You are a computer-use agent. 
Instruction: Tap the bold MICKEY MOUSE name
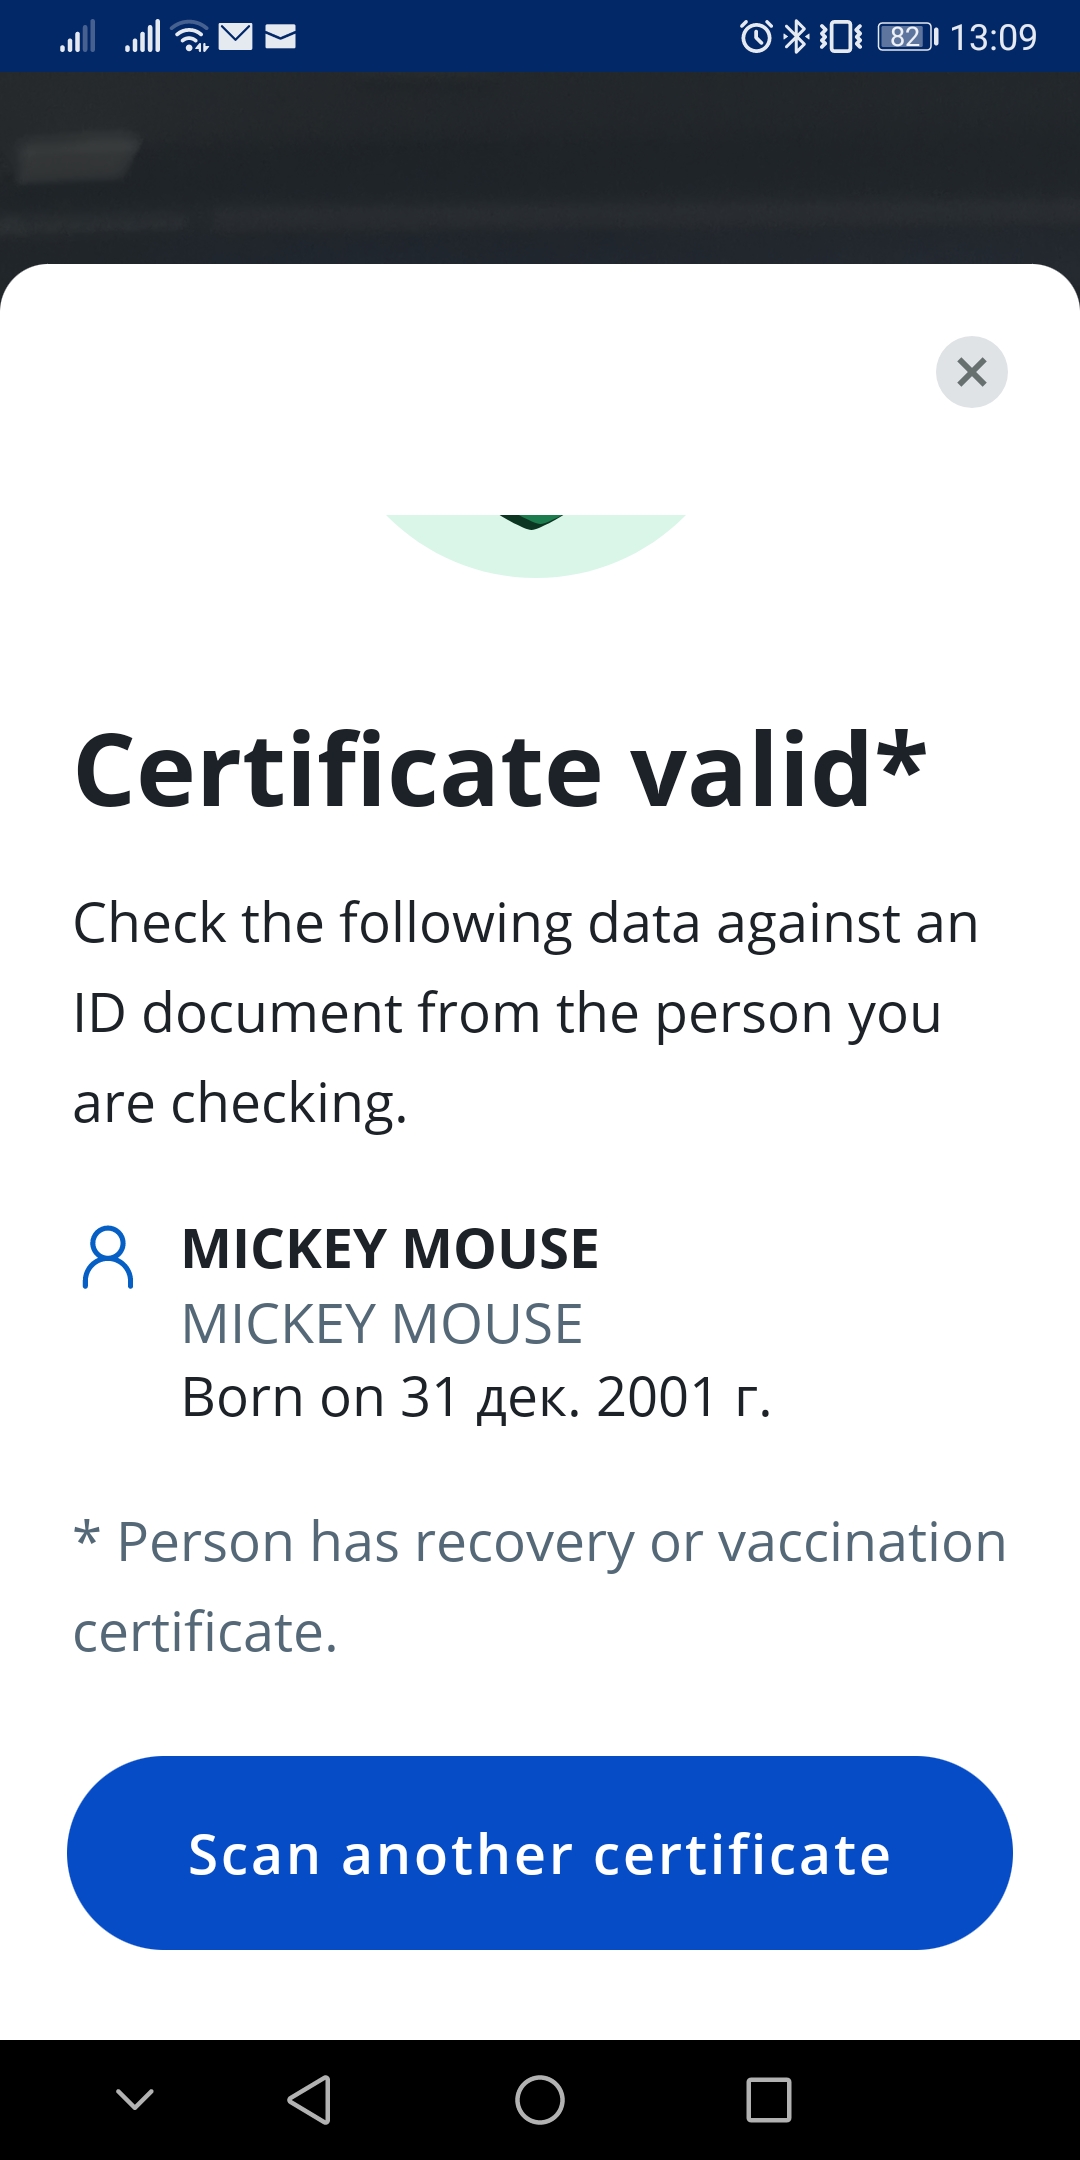coord(390,1249)
